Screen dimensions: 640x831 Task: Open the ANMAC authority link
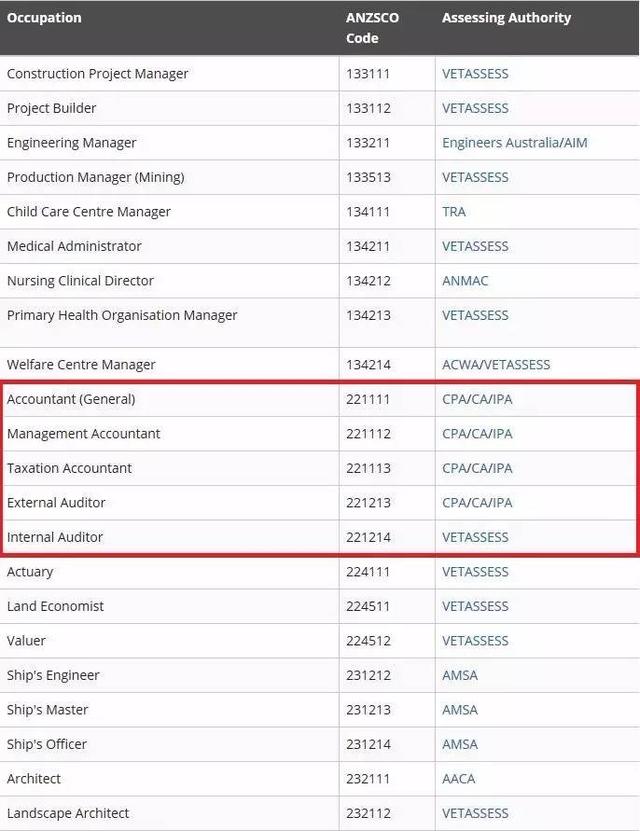pos(465,280)
